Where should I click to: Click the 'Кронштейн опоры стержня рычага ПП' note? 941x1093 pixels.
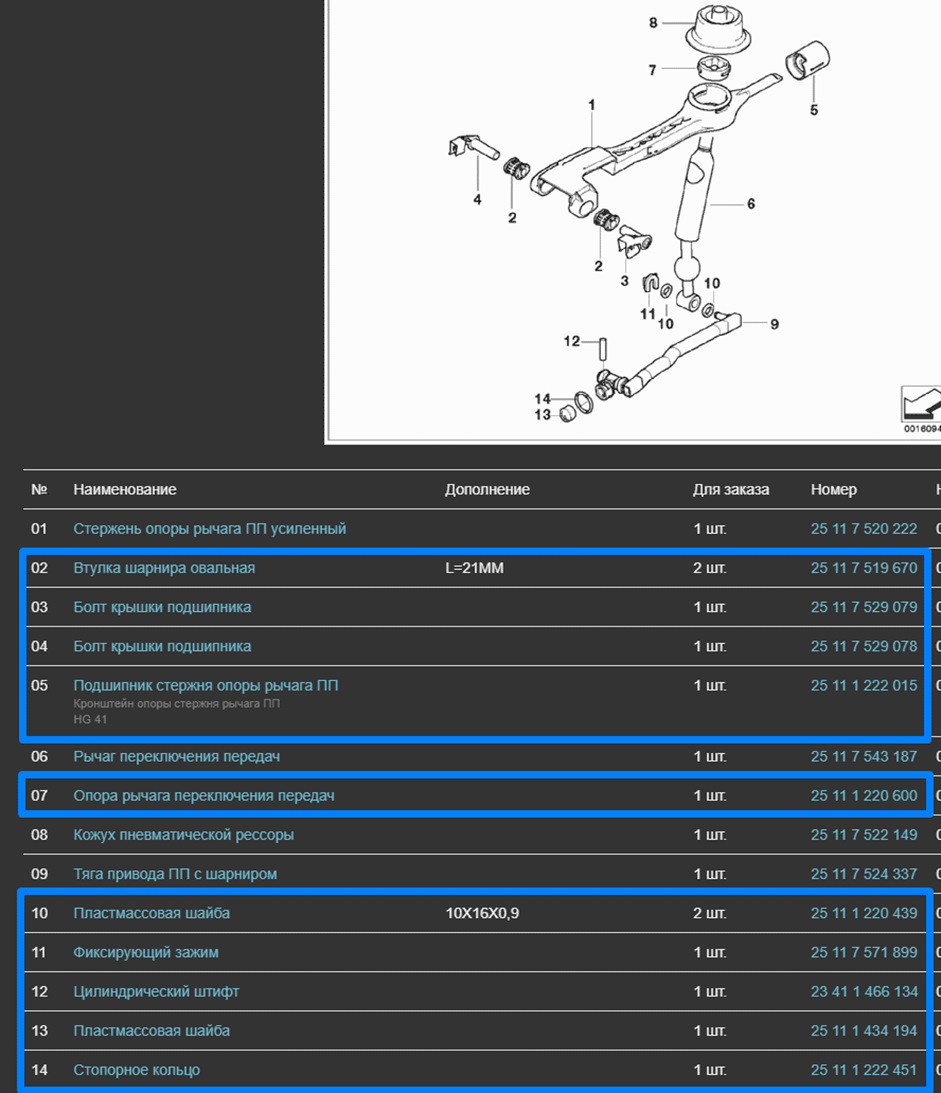176,703
